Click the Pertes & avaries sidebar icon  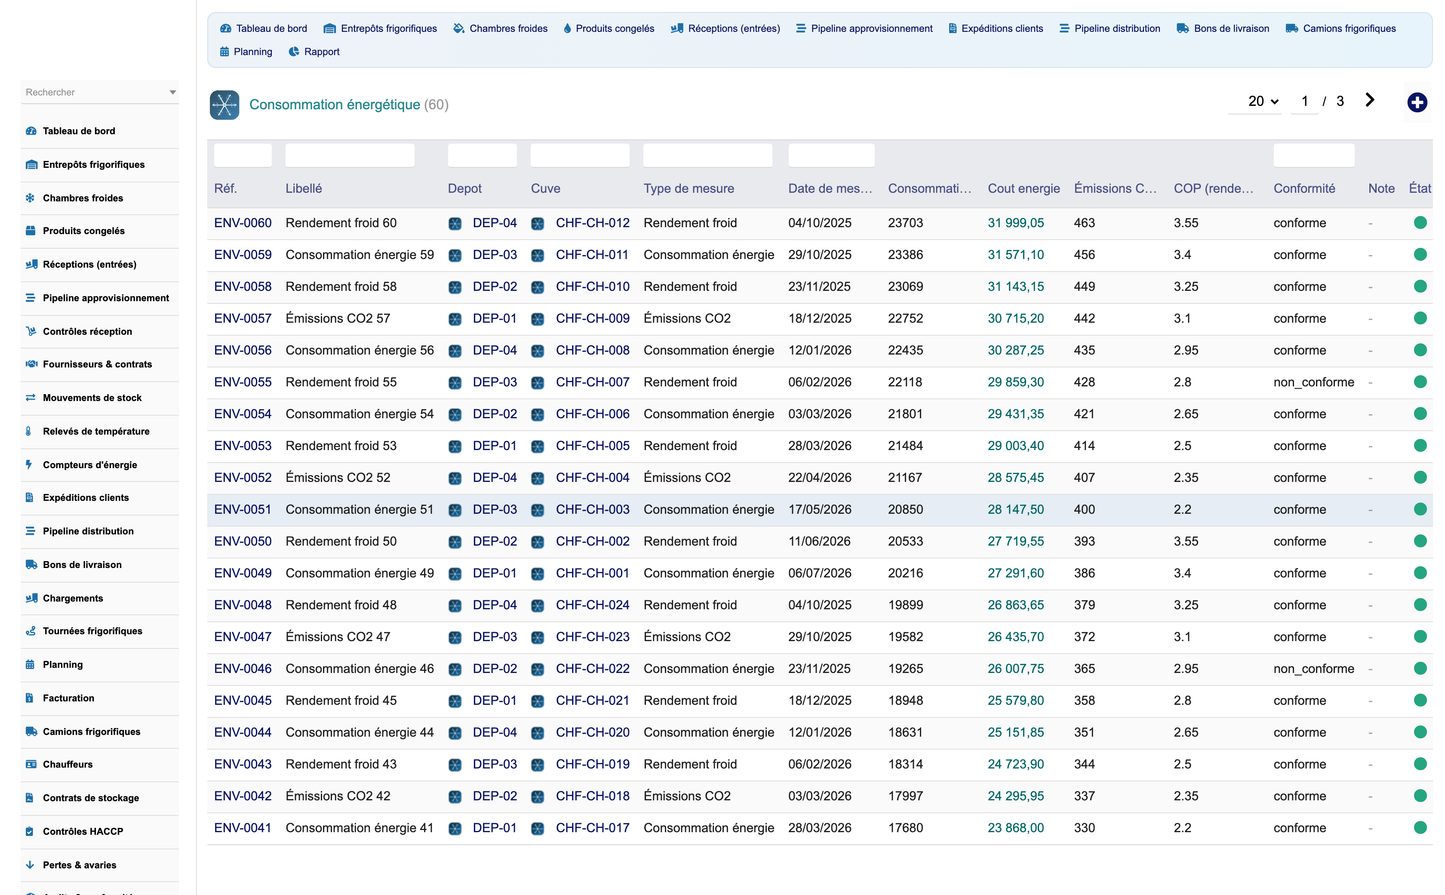[29, 865]
